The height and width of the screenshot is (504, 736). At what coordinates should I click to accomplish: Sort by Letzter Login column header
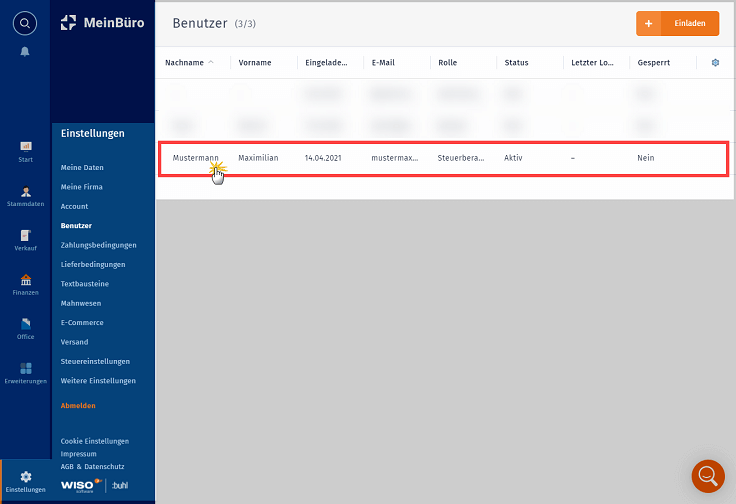click(592, 62)
